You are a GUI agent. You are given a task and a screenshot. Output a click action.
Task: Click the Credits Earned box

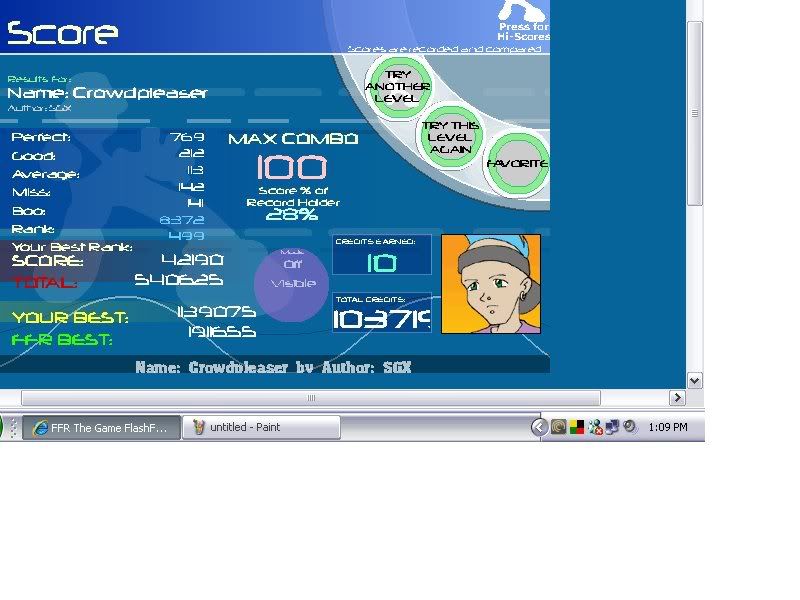coord(382,256)
